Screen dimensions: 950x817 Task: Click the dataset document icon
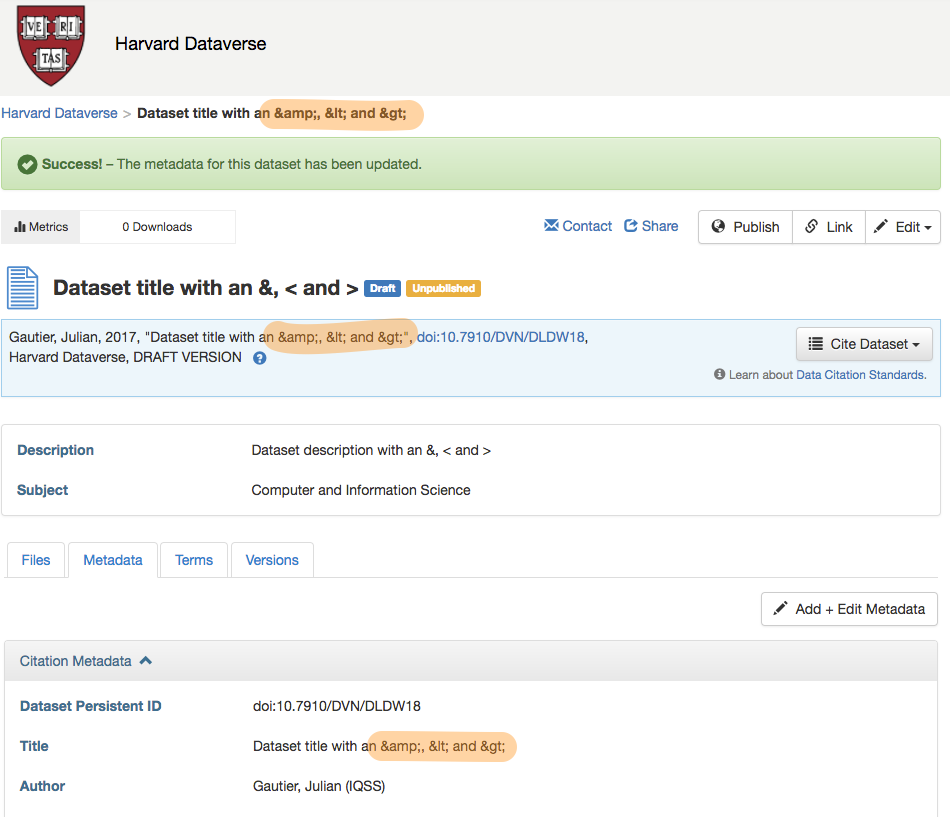[22, 288]
